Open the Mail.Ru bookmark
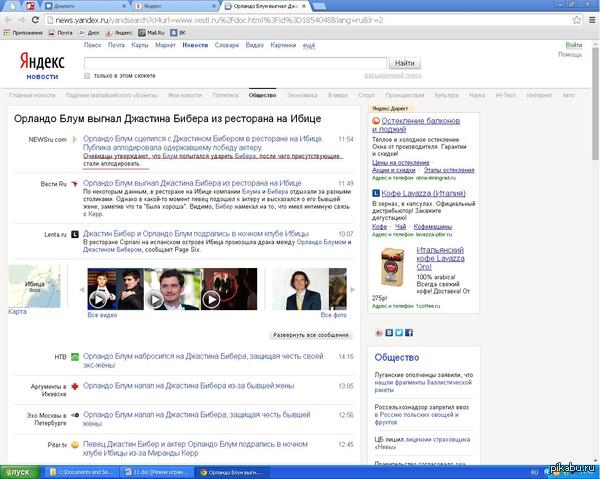Image resolution: width=600 pixels, height=479 pixels. 151,33
